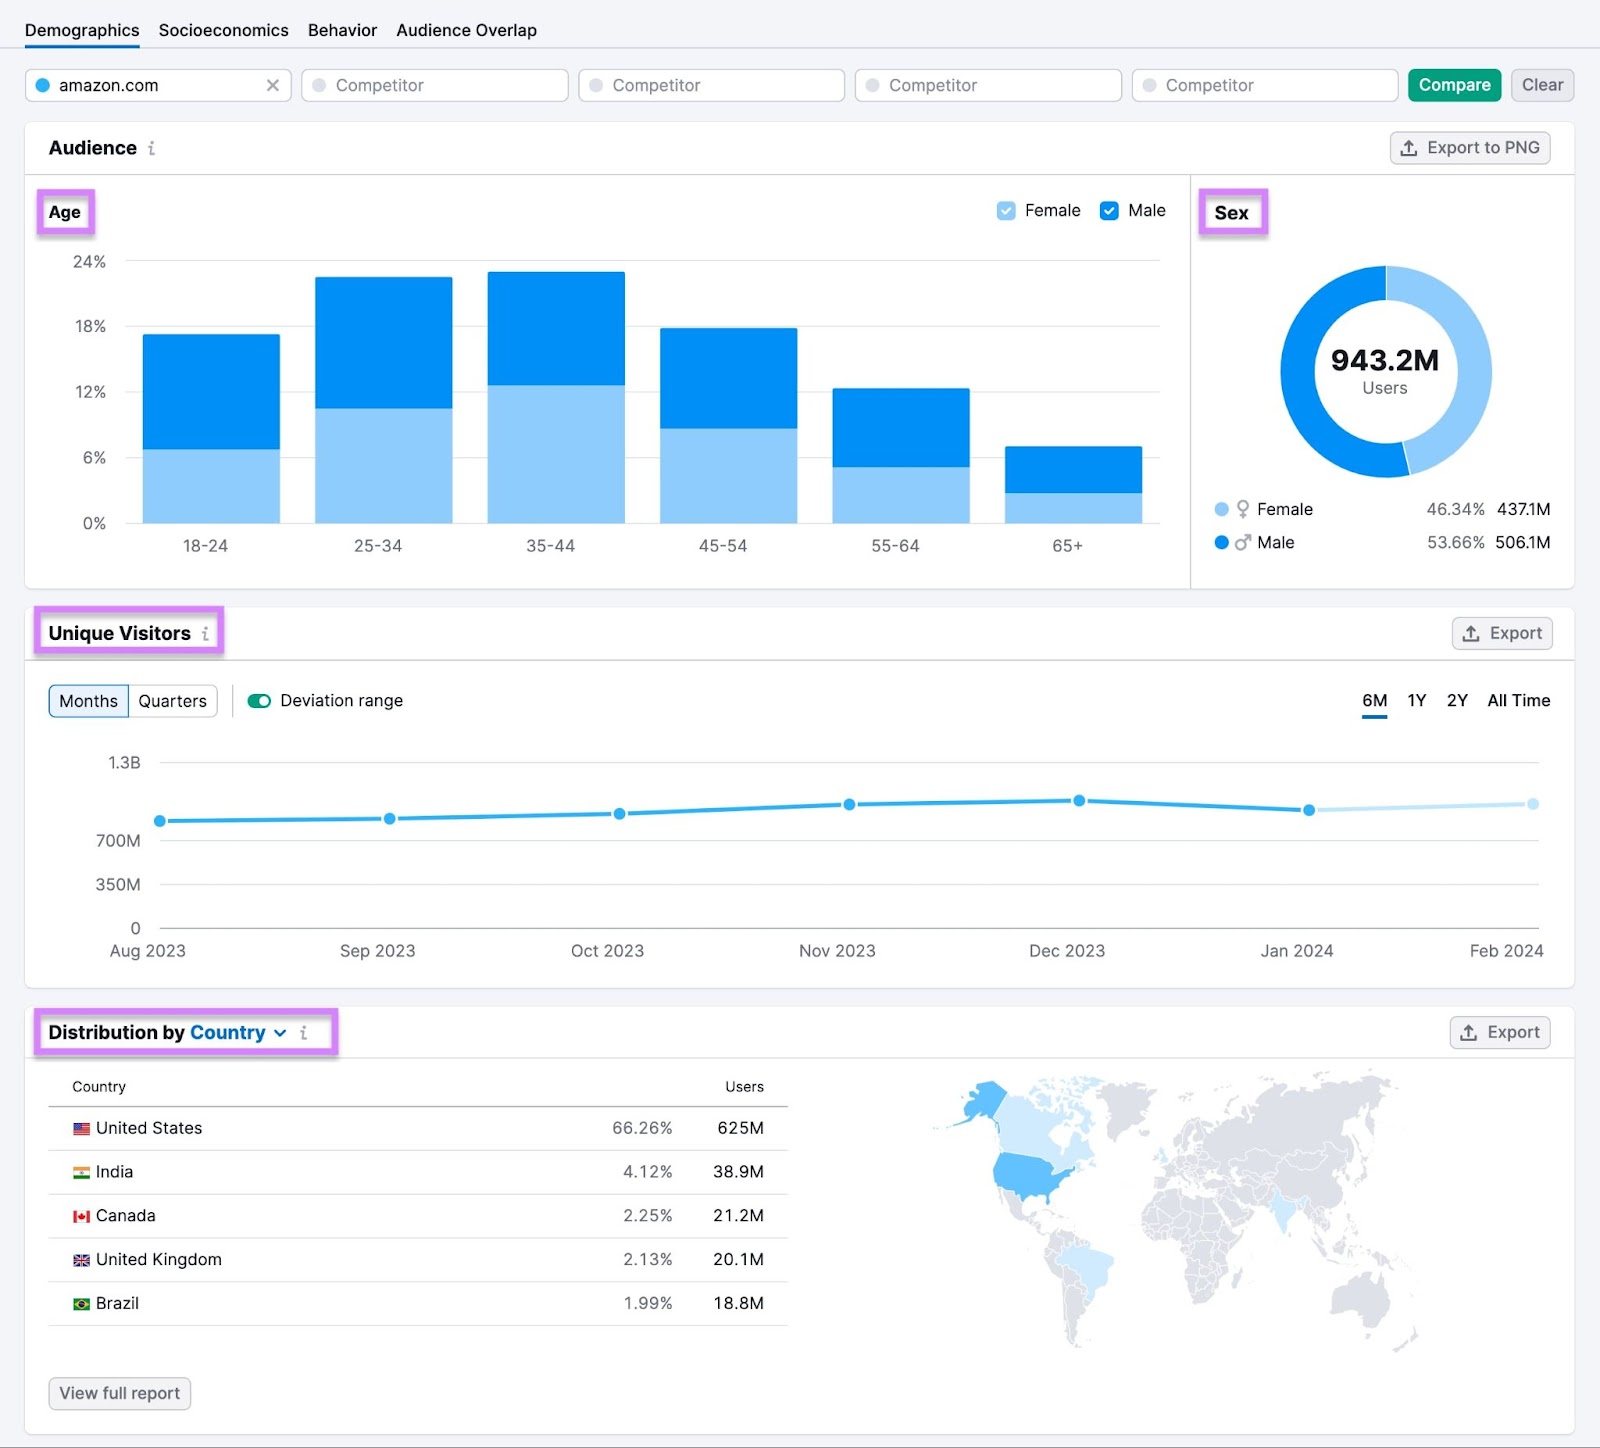Click the United States flag icon
This screenshot has height=1448, width=1600.
pyautogui.click(x=81, y=1128)
